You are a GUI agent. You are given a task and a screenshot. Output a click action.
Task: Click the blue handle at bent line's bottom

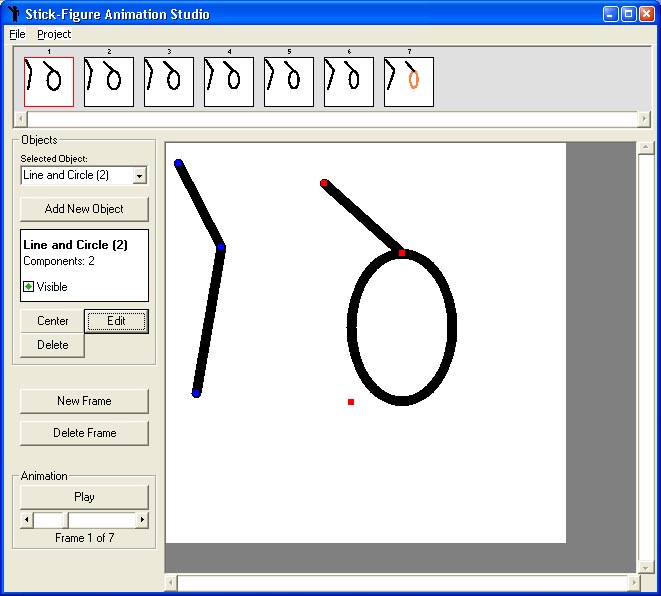tap(196, 393)
